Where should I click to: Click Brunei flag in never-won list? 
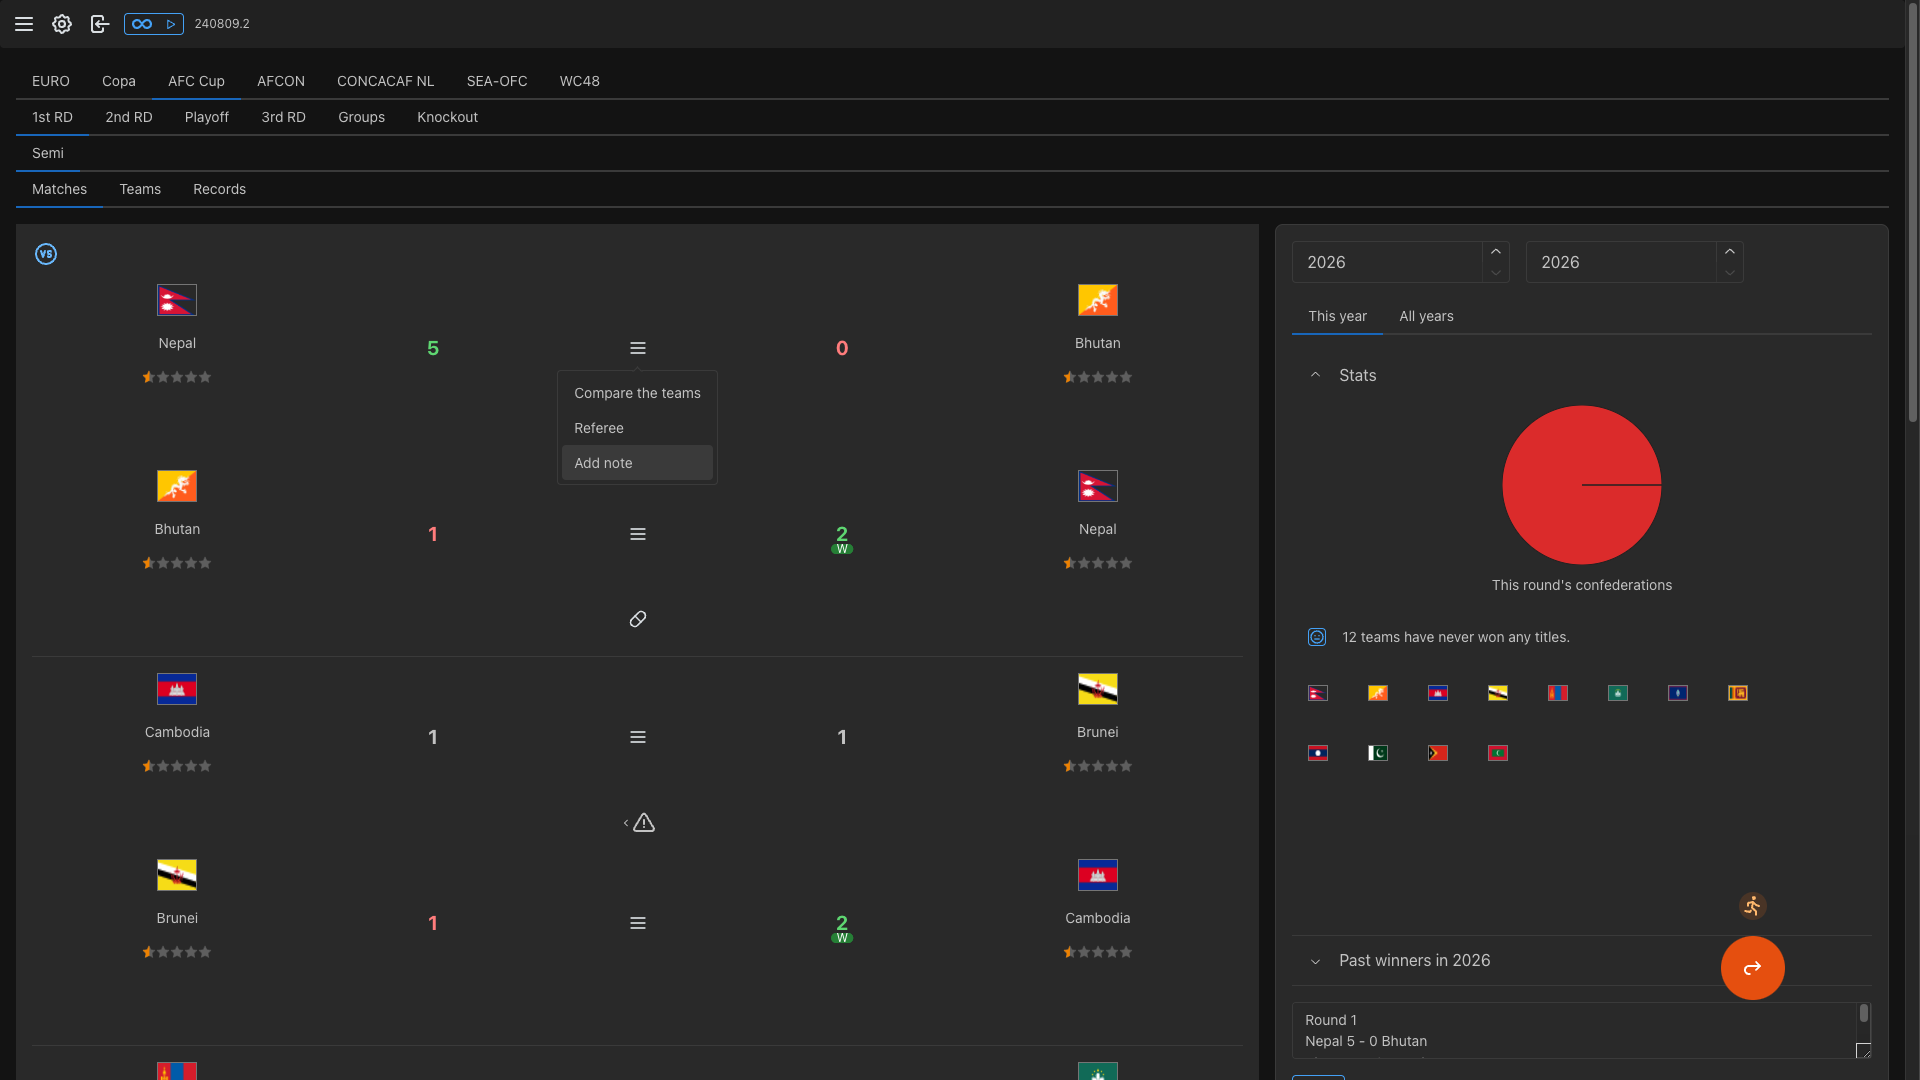click(x=1498, y=693)
